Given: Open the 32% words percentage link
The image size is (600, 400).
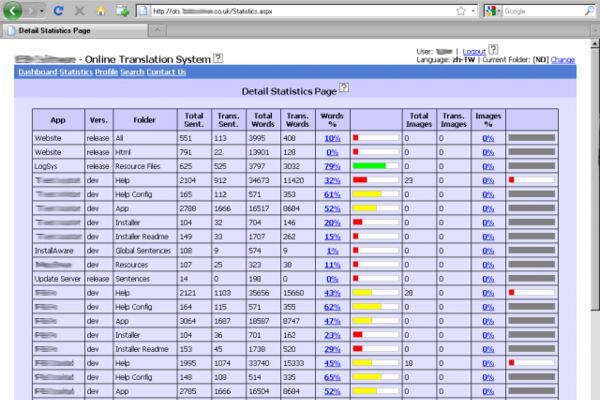Looking at the screenshot, I should [x=332, y=181].
